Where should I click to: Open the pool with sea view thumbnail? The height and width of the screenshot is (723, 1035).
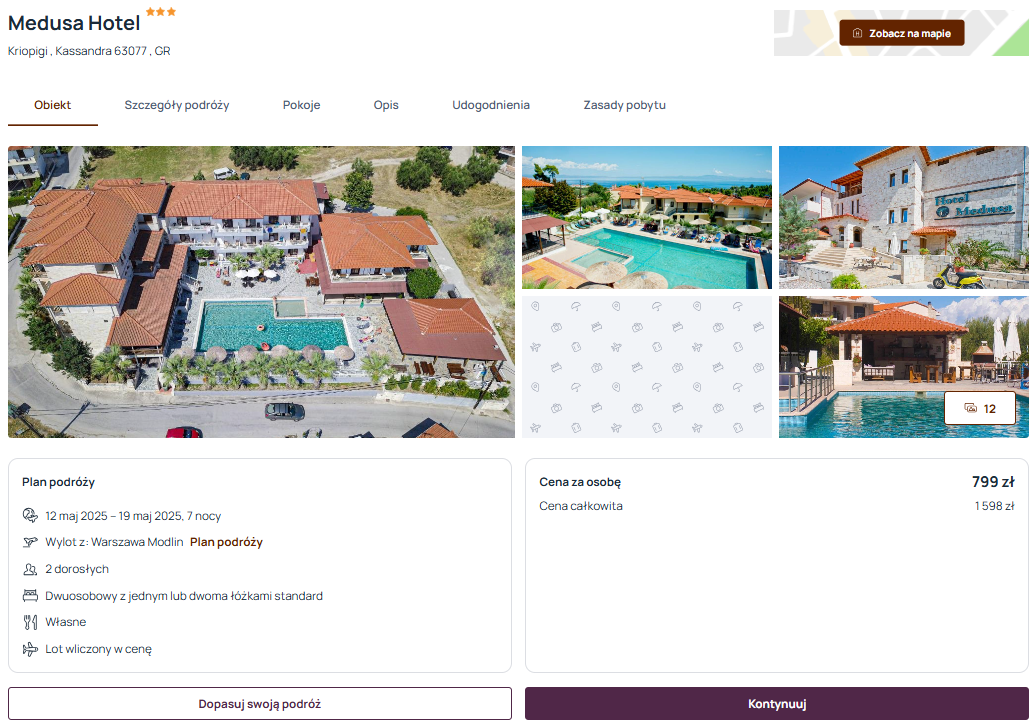click(x=647, y=217)
